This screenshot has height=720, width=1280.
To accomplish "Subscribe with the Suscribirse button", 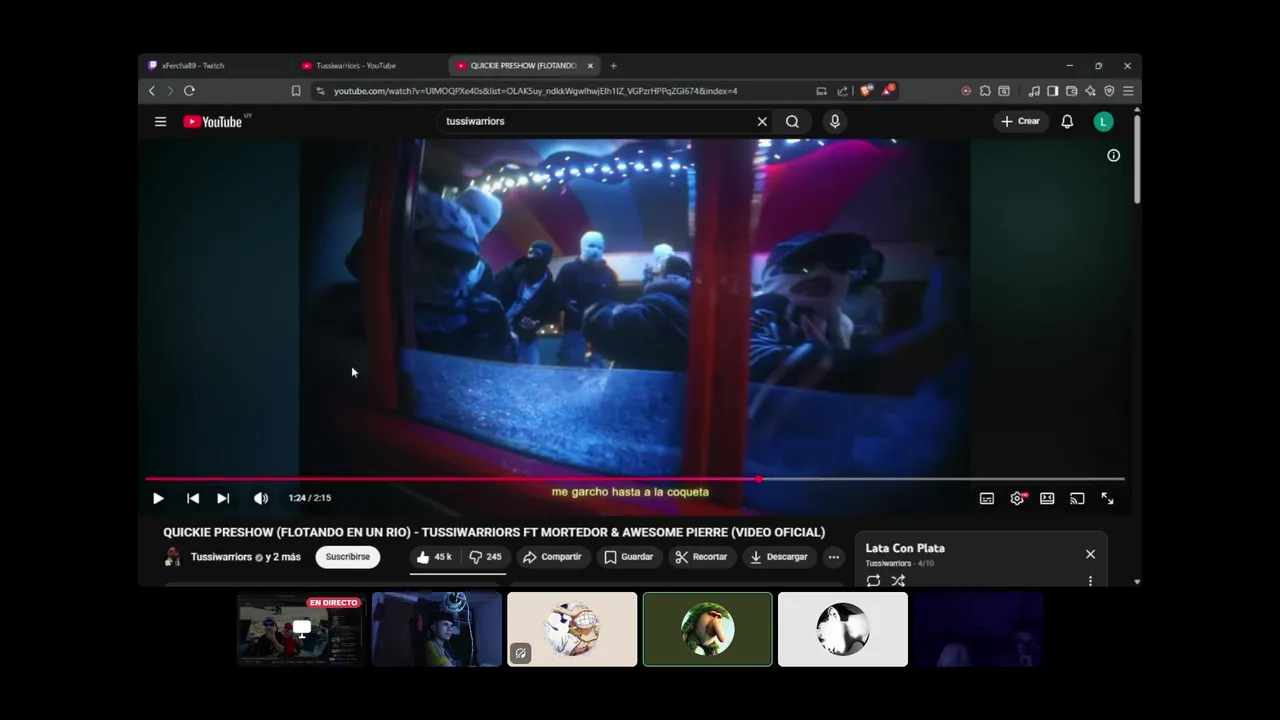I will pos(348,557).
